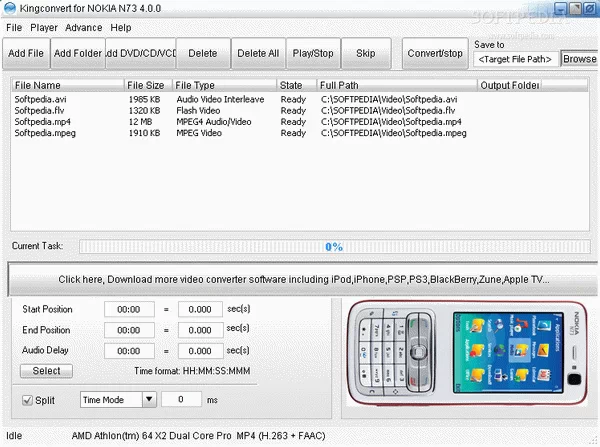Click the Browse button for save path

pos(579,59)
